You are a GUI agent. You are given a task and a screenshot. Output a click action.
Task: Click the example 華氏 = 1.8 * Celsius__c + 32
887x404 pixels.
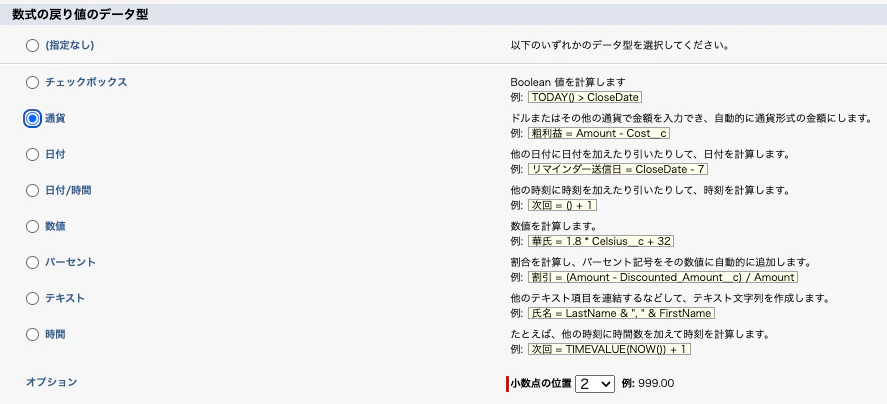(601, 242)
